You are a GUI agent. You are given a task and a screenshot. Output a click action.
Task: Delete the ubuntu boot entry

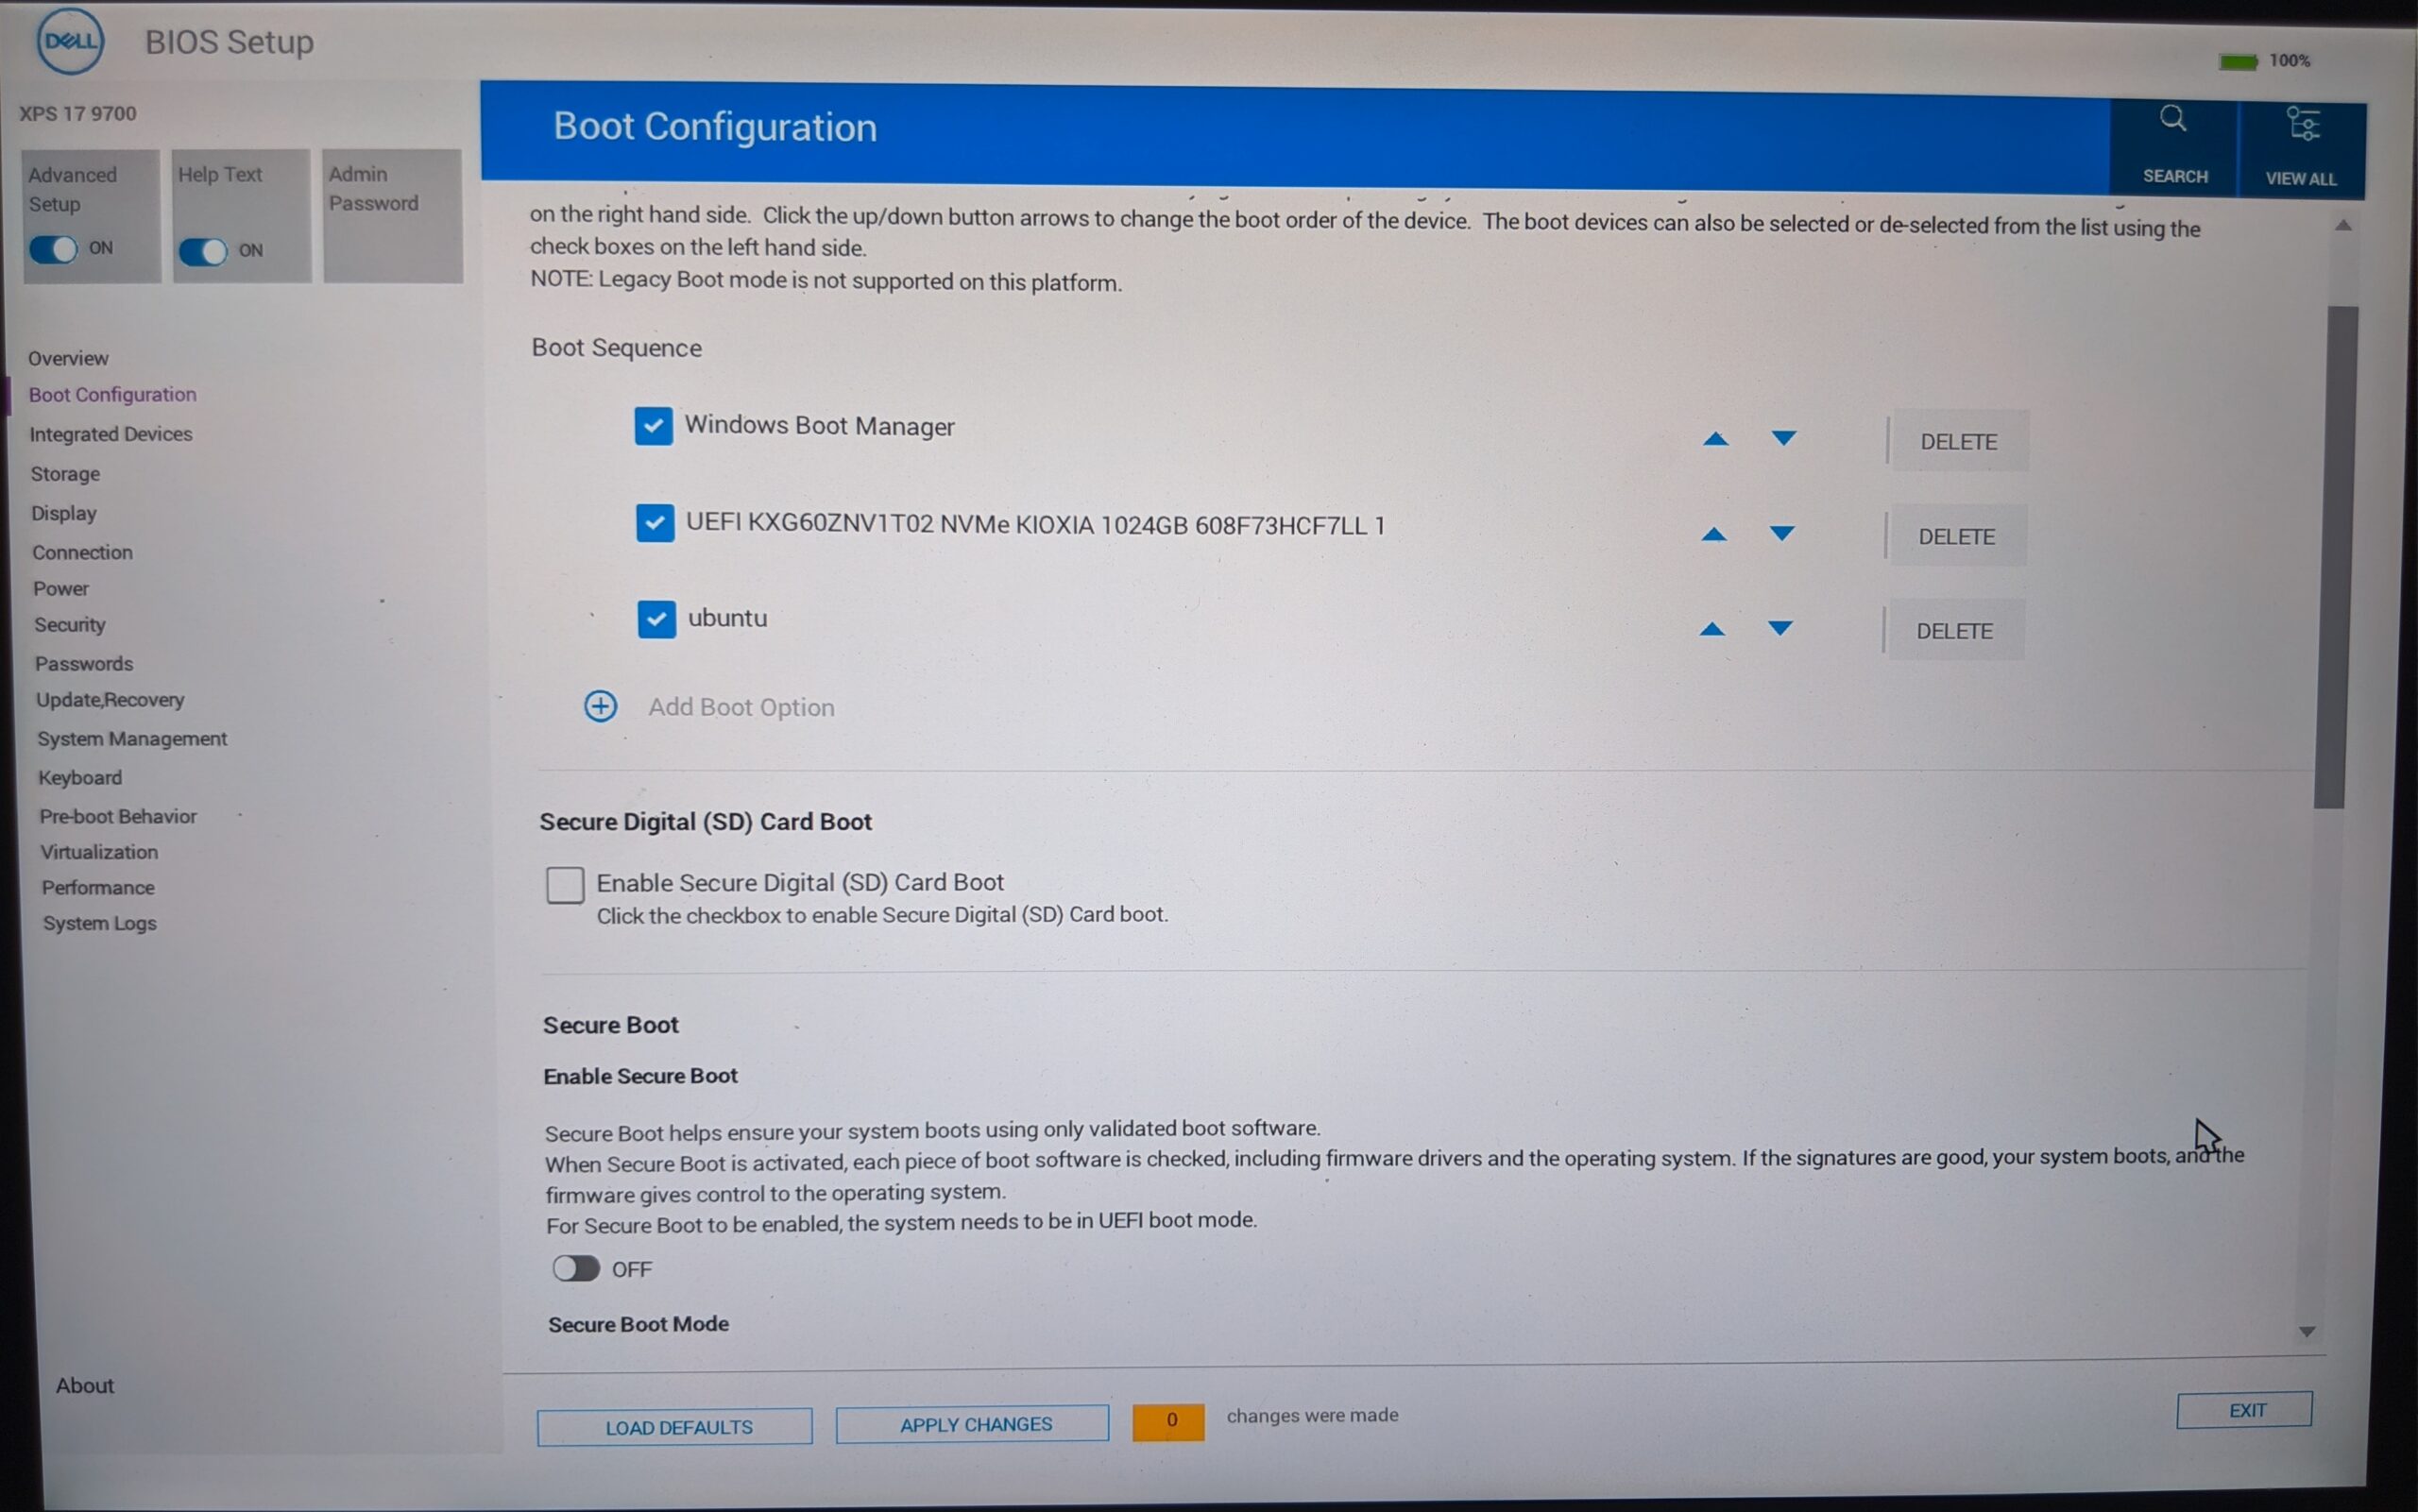pos(1955,631)
